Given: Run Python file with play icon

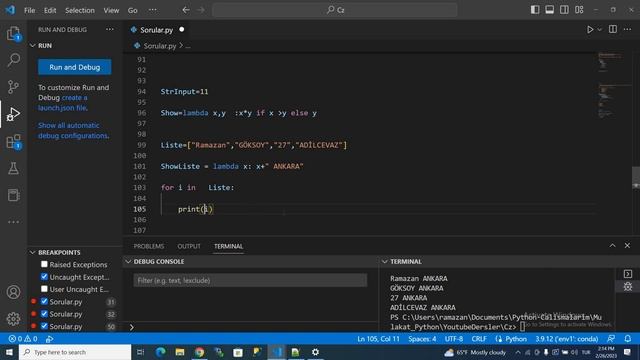Looking at the screenshot, I should click(590, 29).
